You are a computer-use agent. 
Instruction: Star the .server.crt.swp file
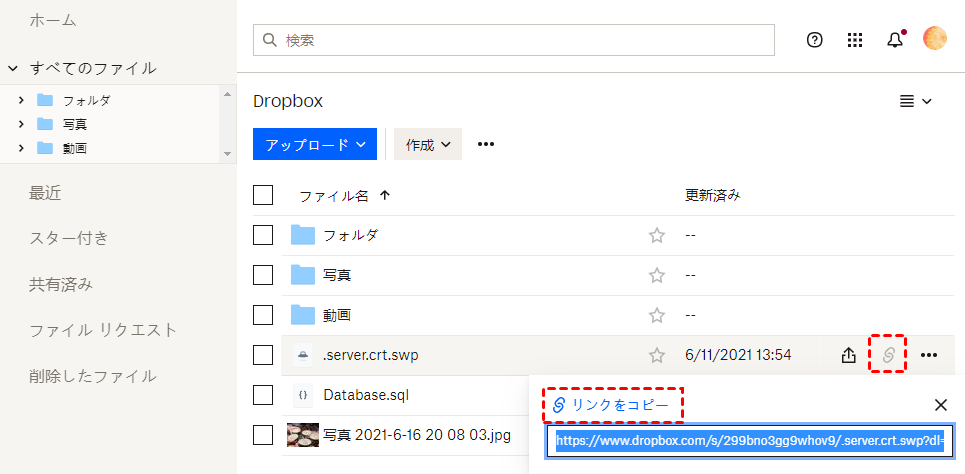[657, 355]
